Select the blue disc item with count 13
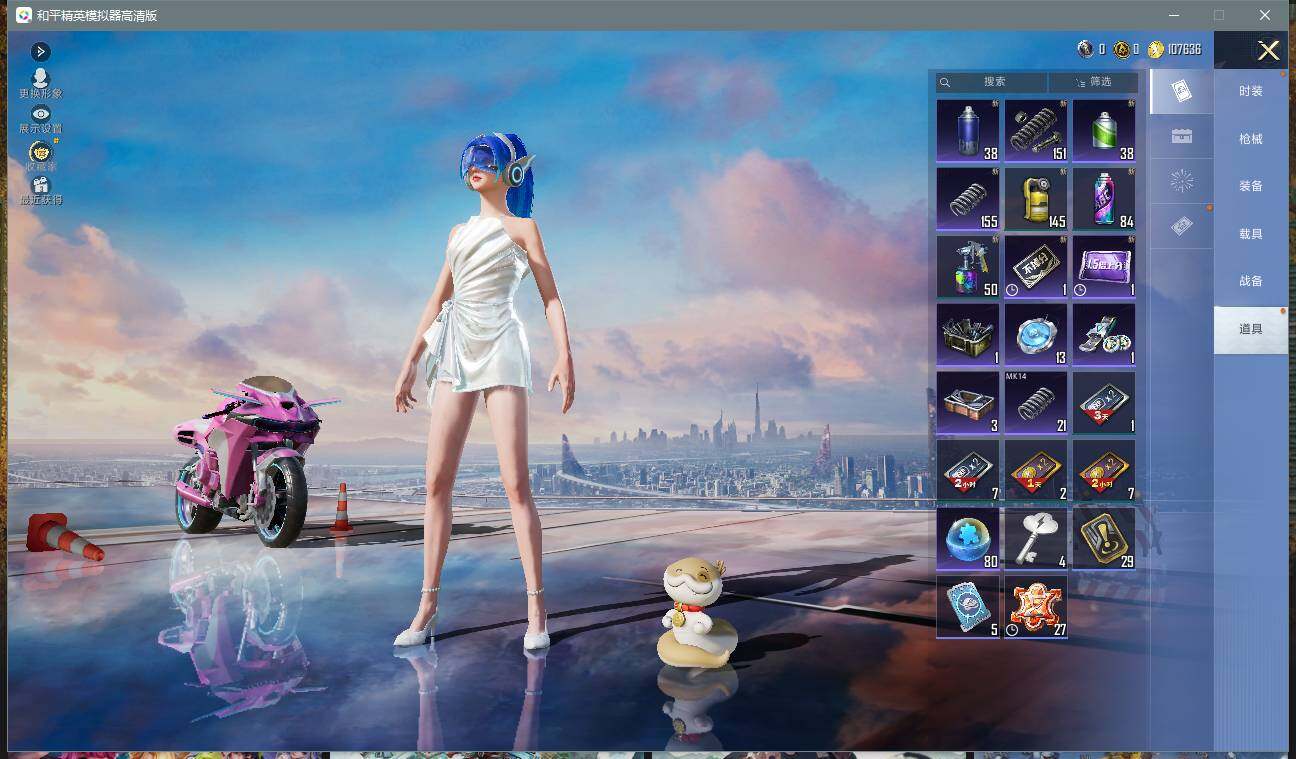The height and width of the screenshot is (759, 1296). 1036,334
